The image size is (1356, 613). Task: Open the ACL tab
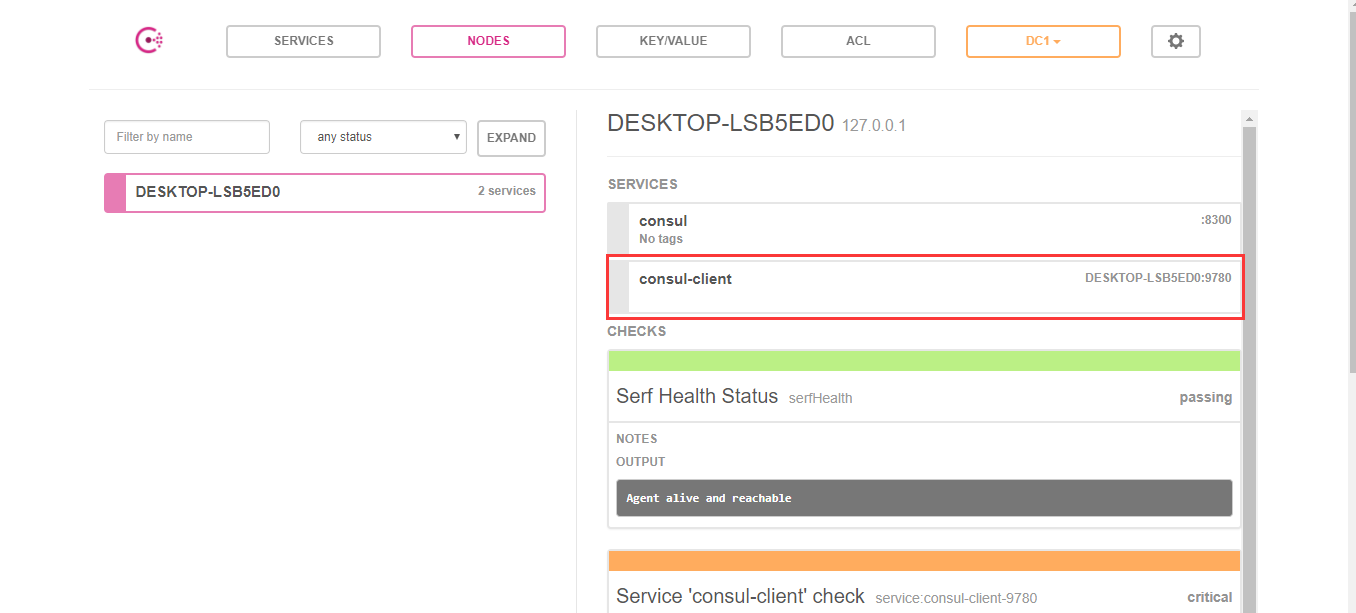[859, 41]
